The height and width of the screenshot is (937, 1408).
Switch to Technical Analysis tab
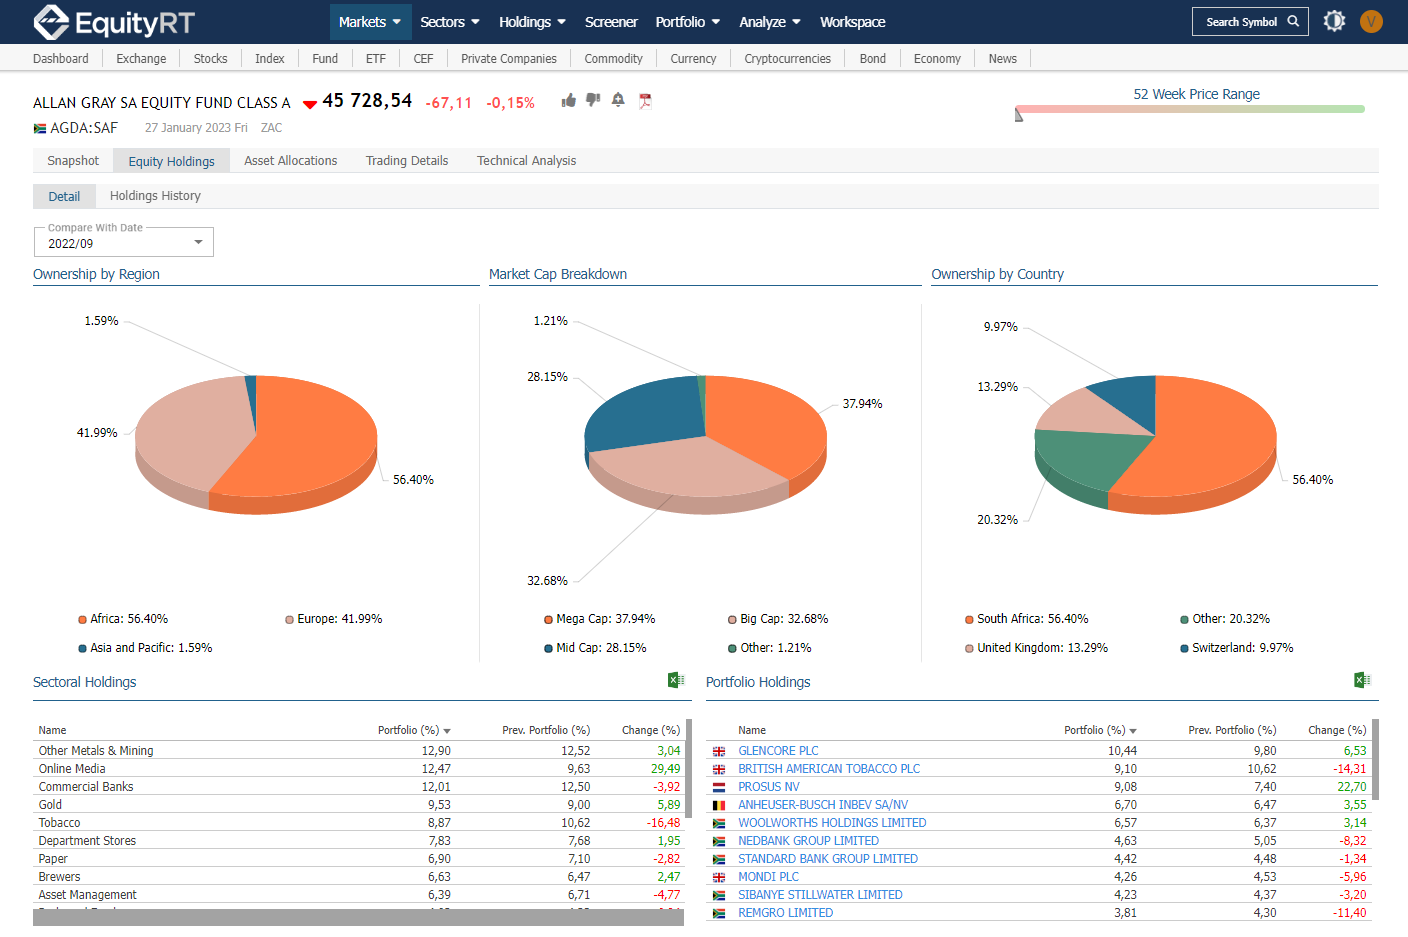coord(526,161)
